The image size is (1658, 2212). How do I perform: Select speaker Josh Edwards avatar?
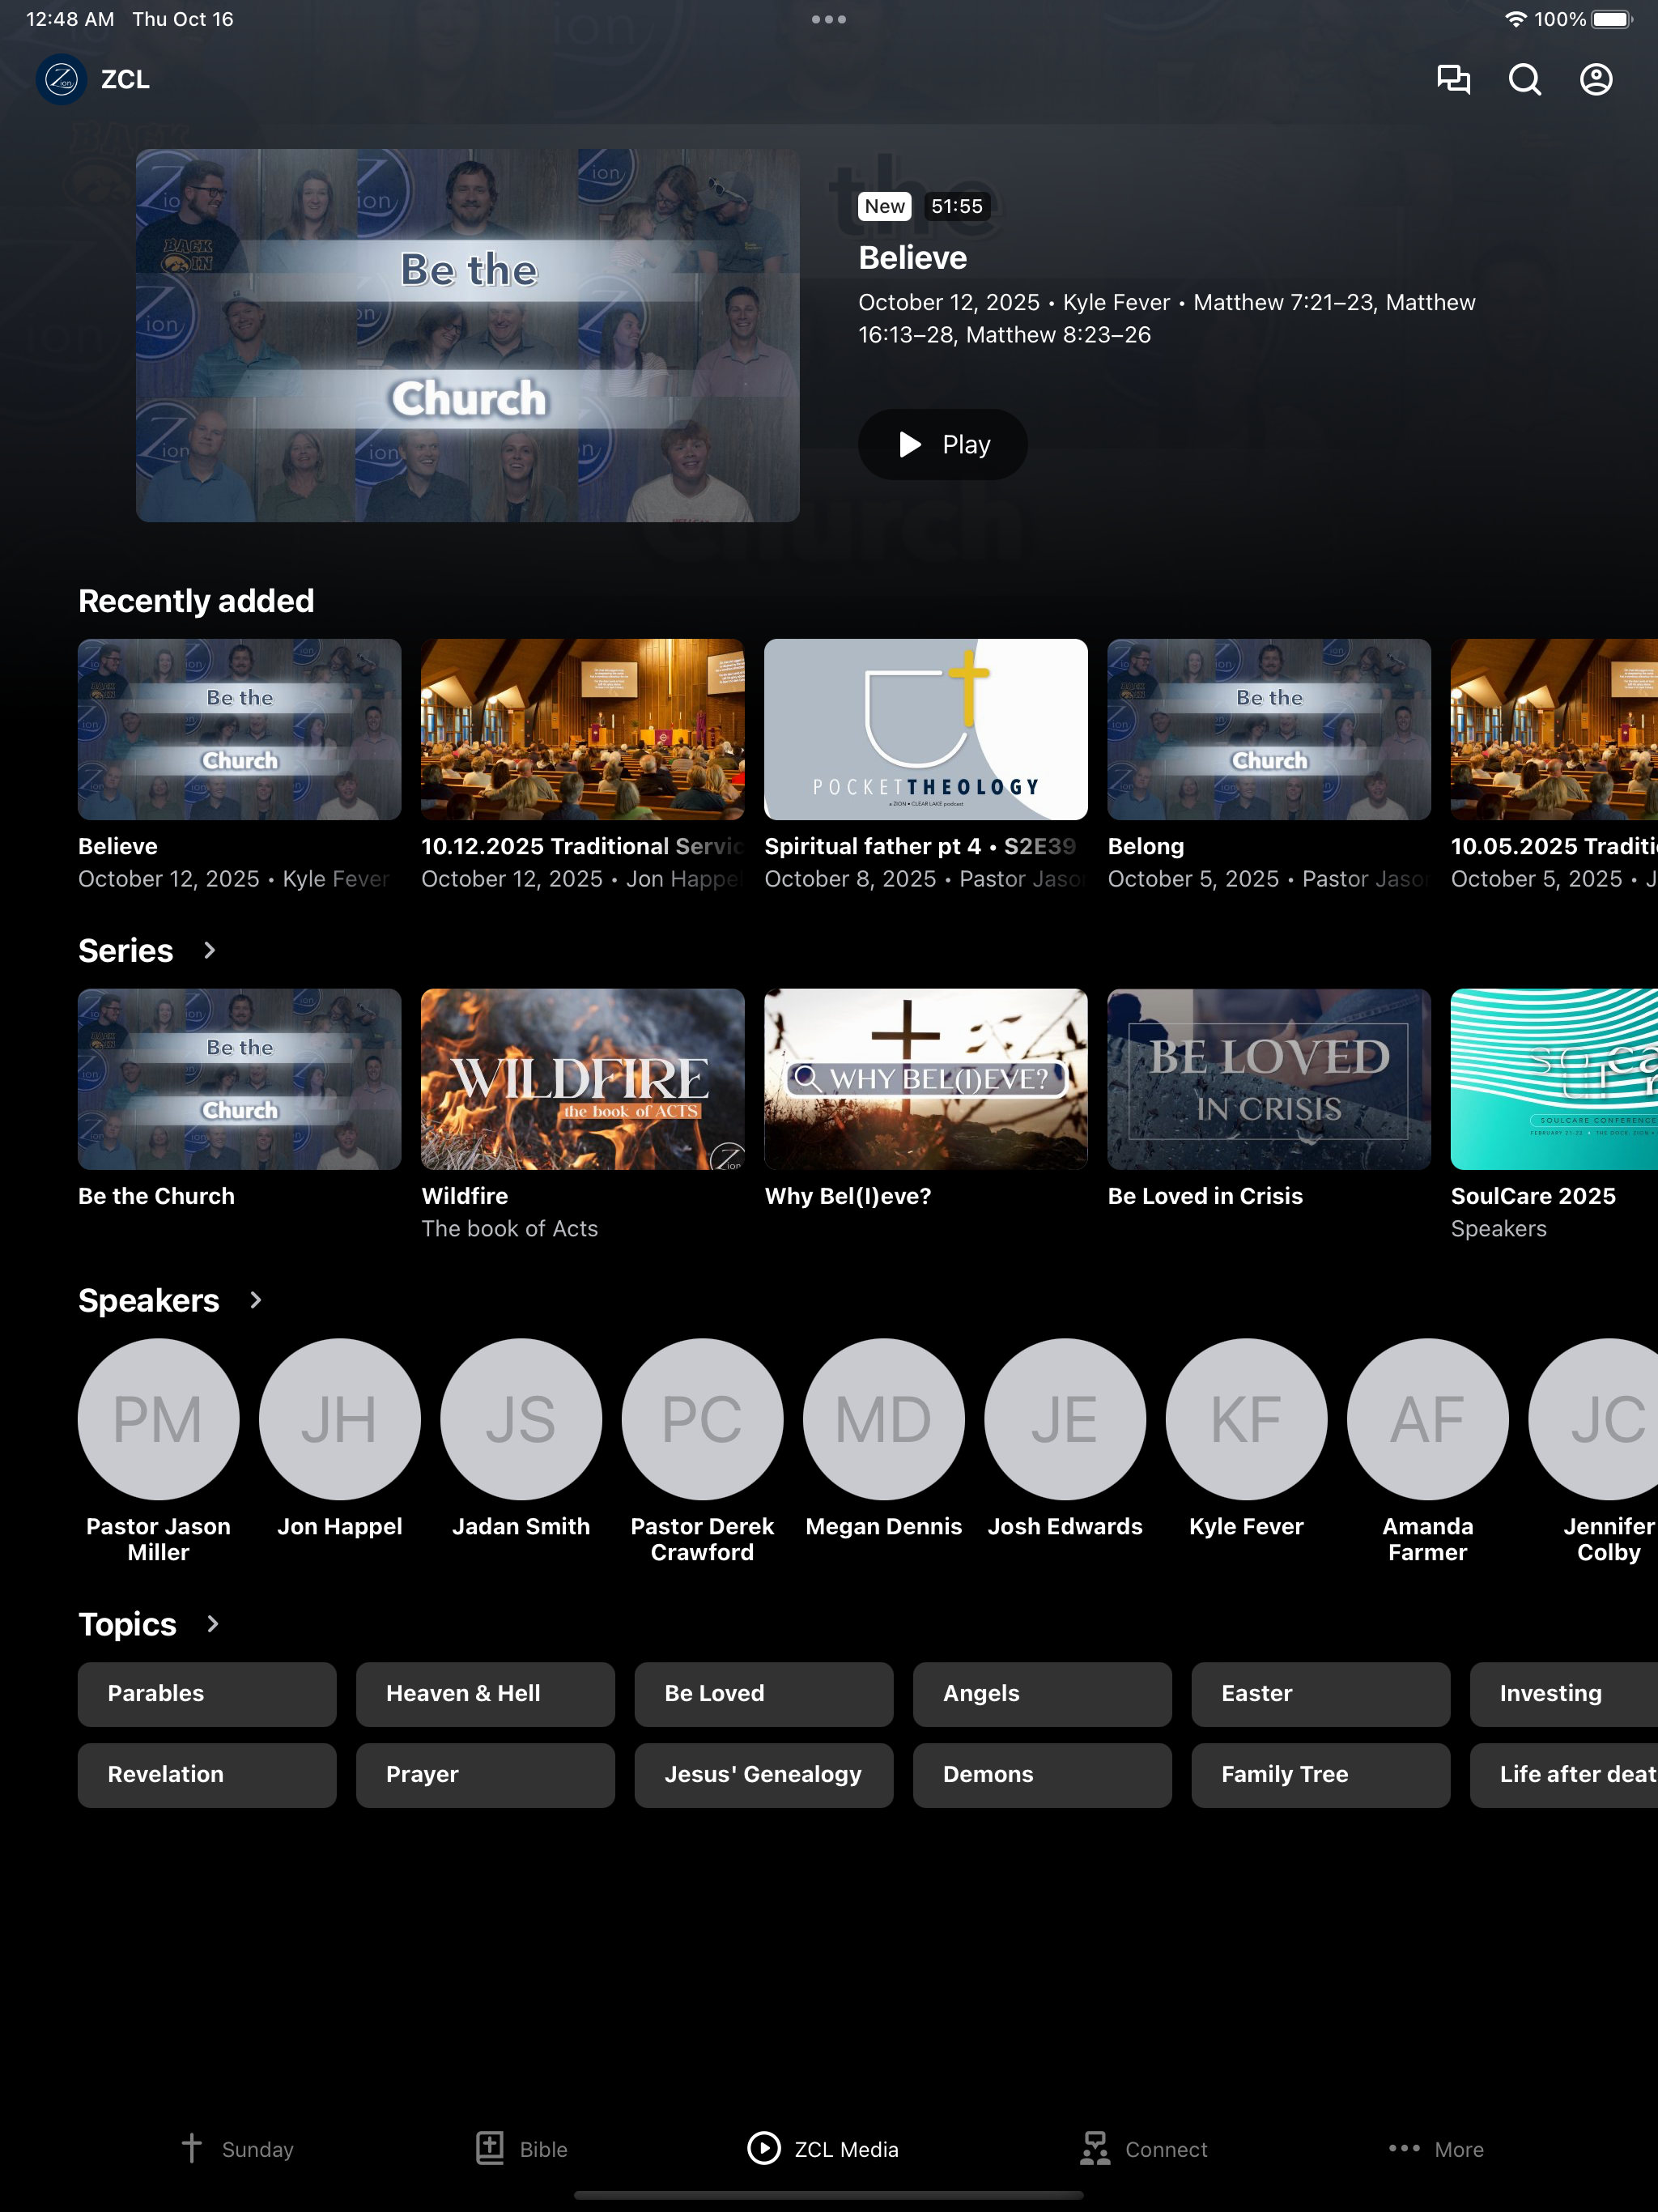1065,1419
